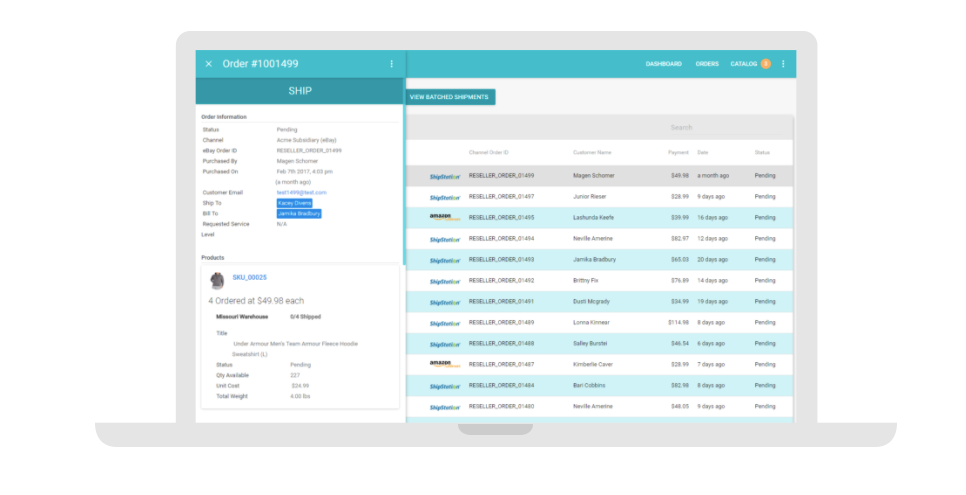Click the '6 days ago' date cell

point(711,343)
